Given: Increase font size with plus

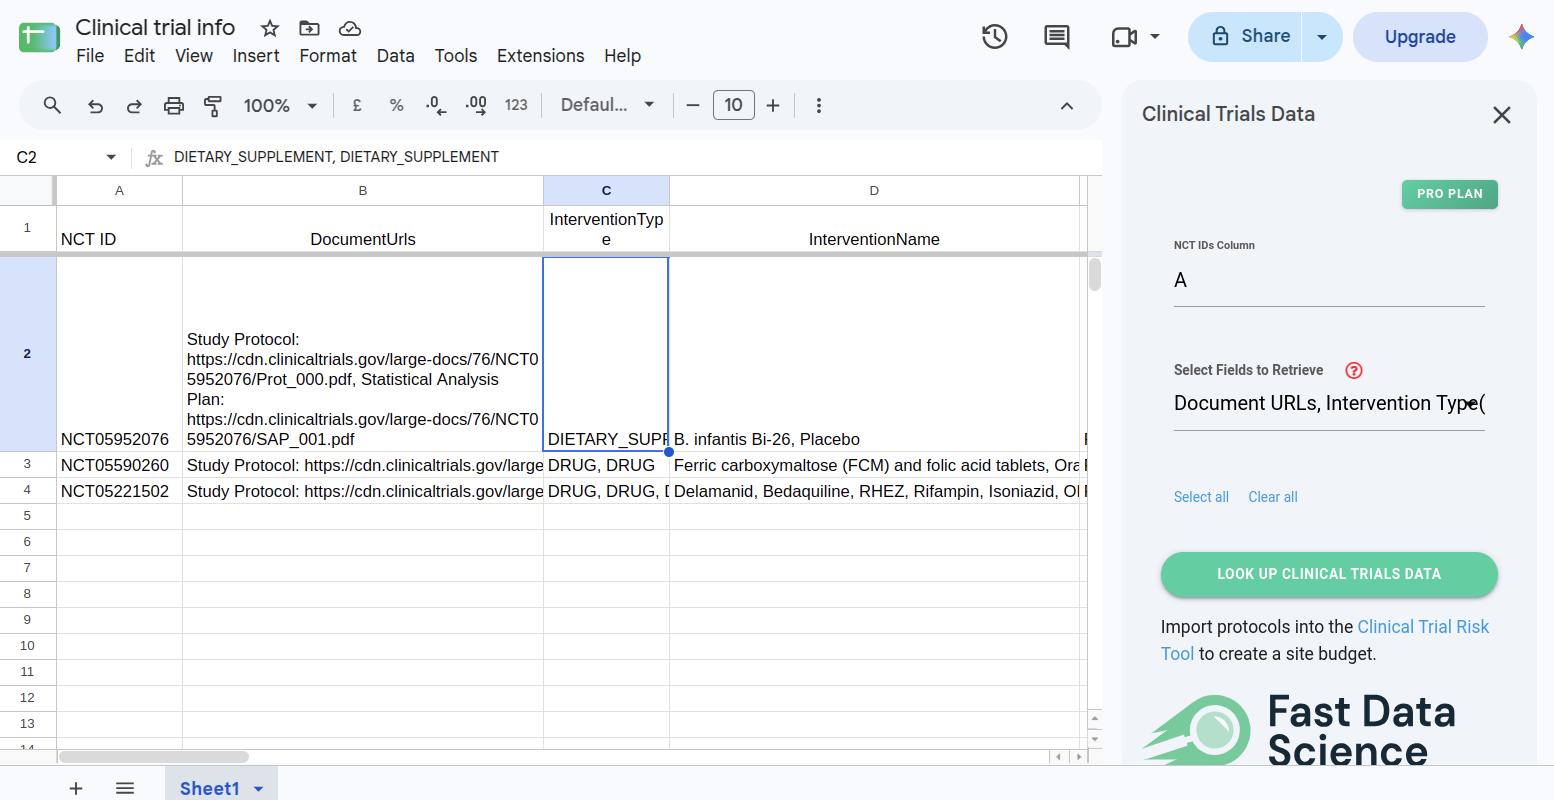Looking at the screenshot, I should [x=773, y=105].
